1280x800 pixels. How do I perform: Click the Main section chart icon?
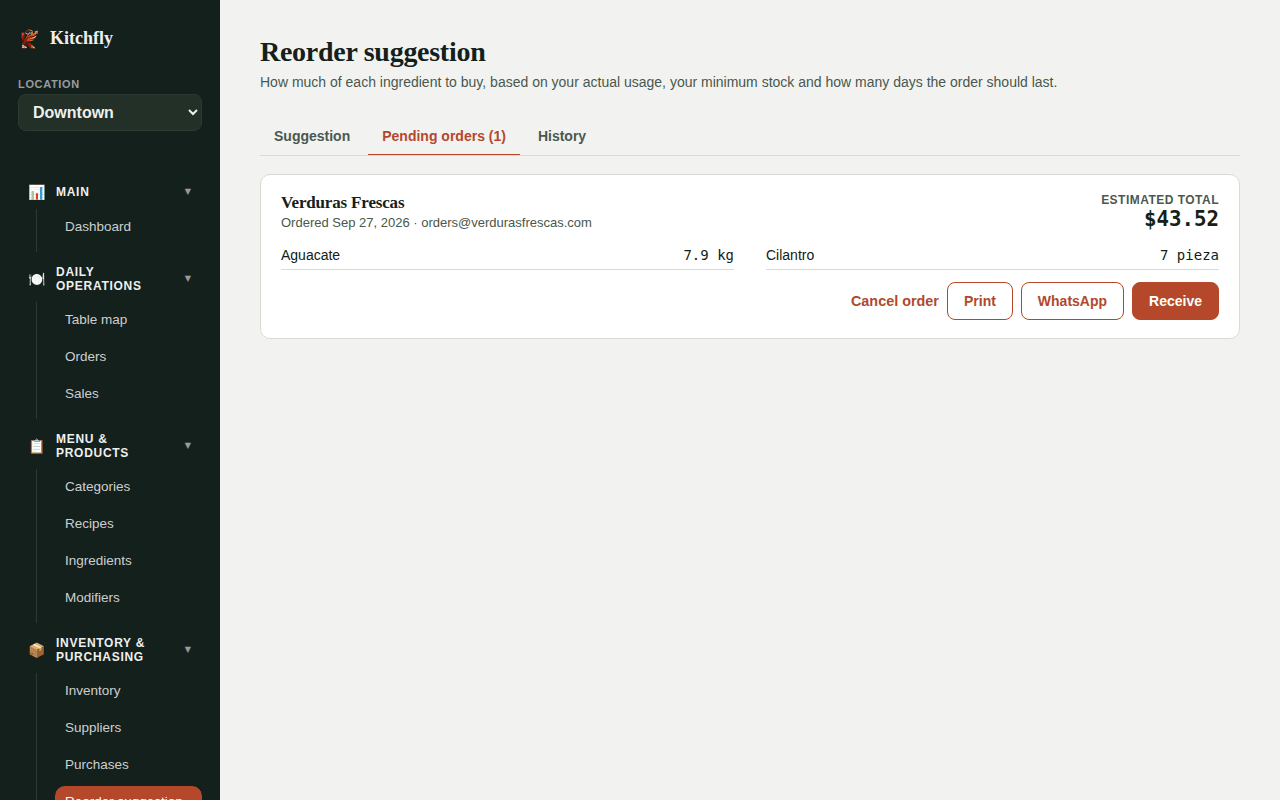37,192
